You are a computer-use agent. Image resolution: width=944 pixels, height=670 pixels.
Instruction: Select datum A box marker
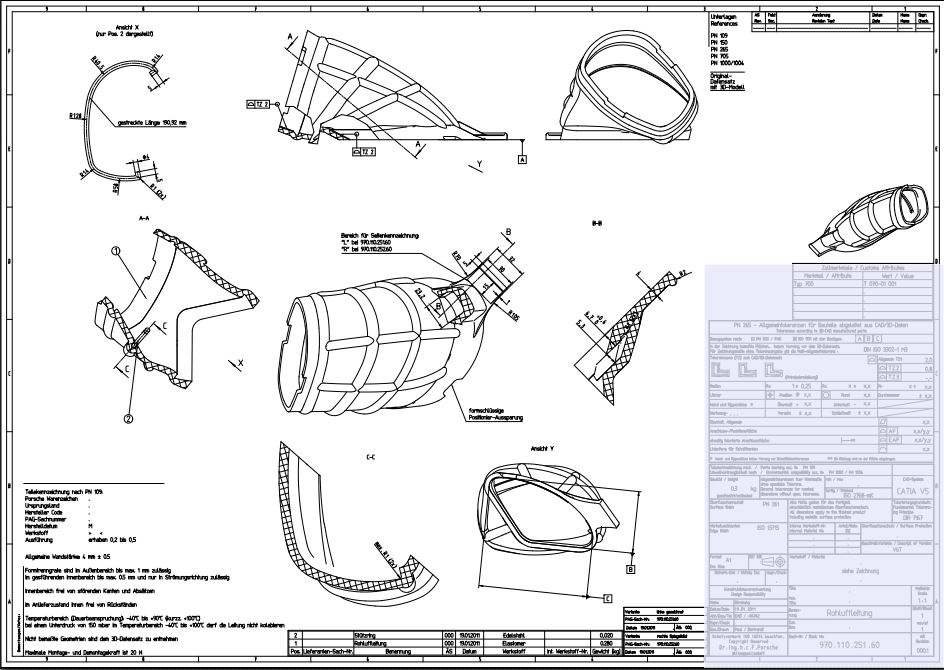pos(522,158)
